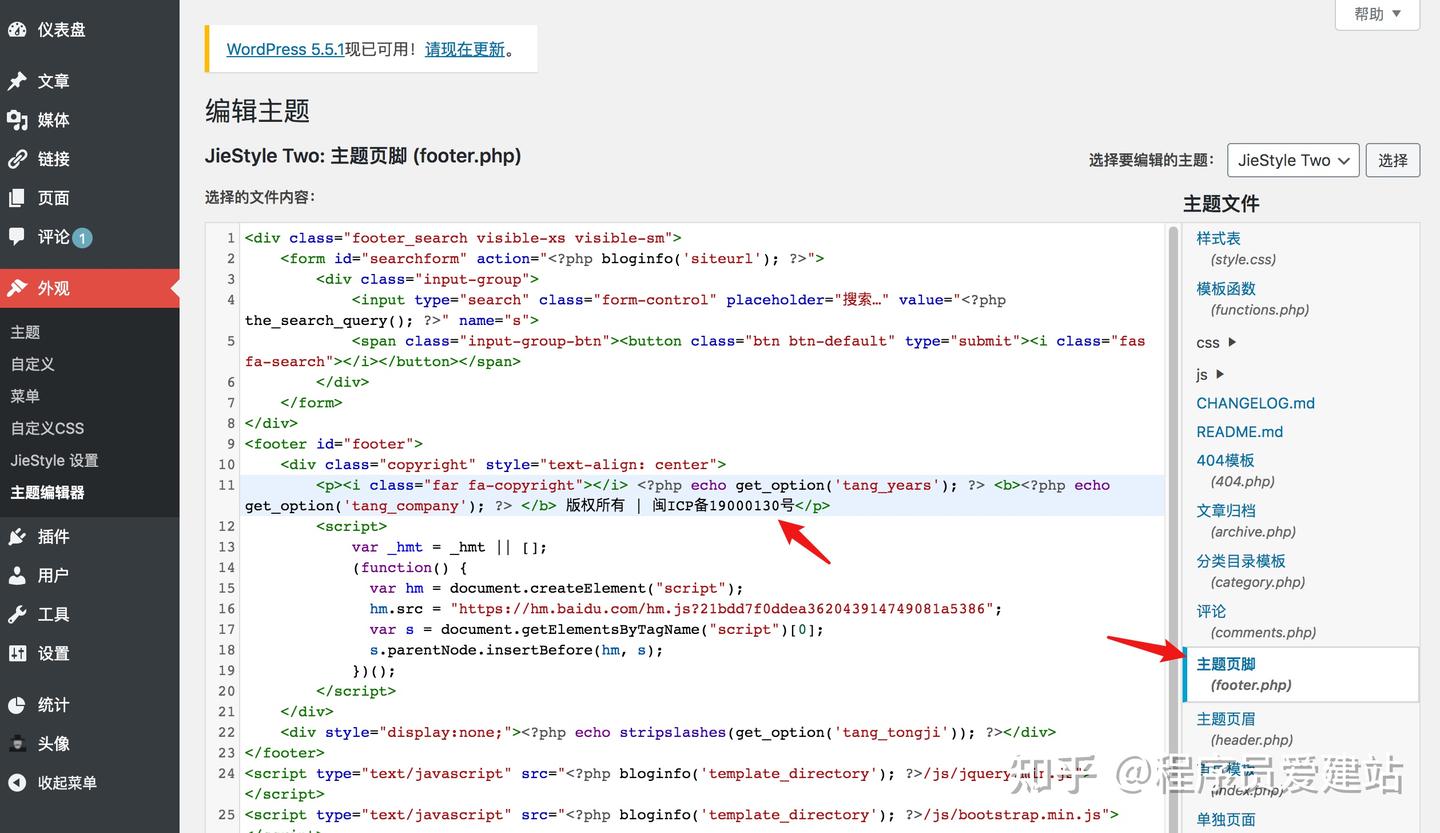
Task: Open 菜单 submenu item
Action: click(x=25, y=396)
